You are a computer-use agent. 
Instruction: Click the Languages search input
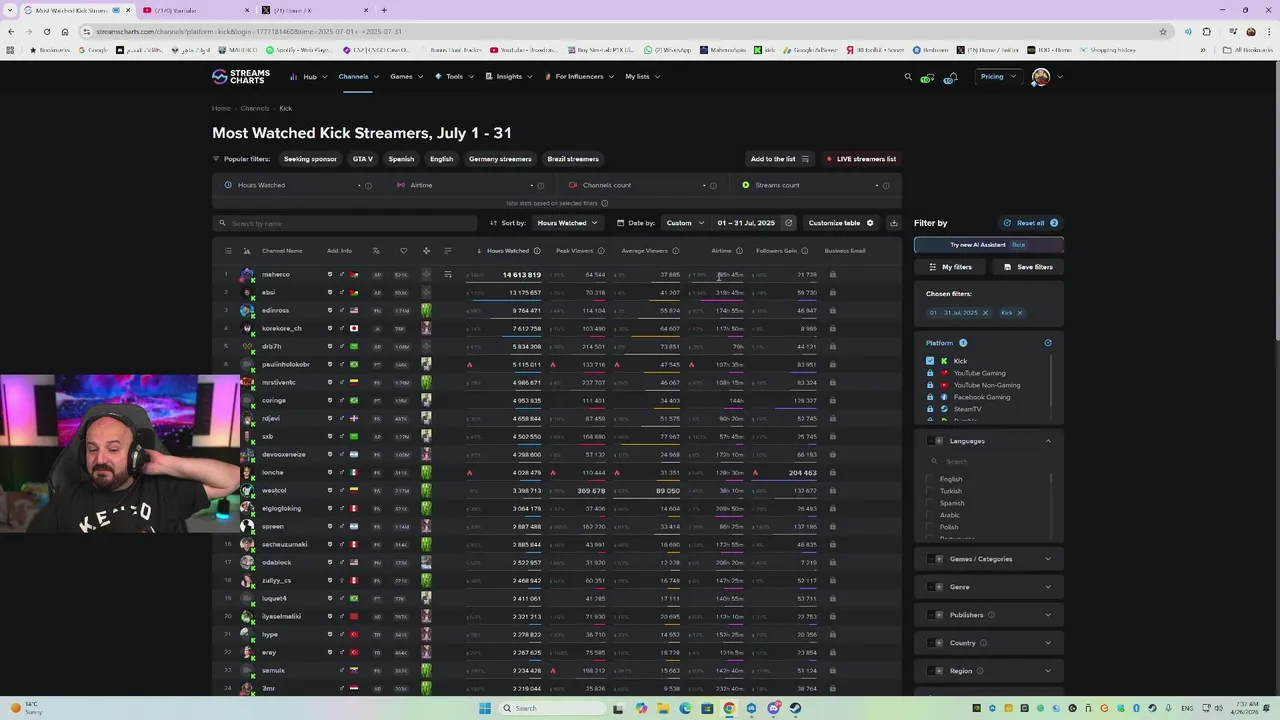pos(987,461)
